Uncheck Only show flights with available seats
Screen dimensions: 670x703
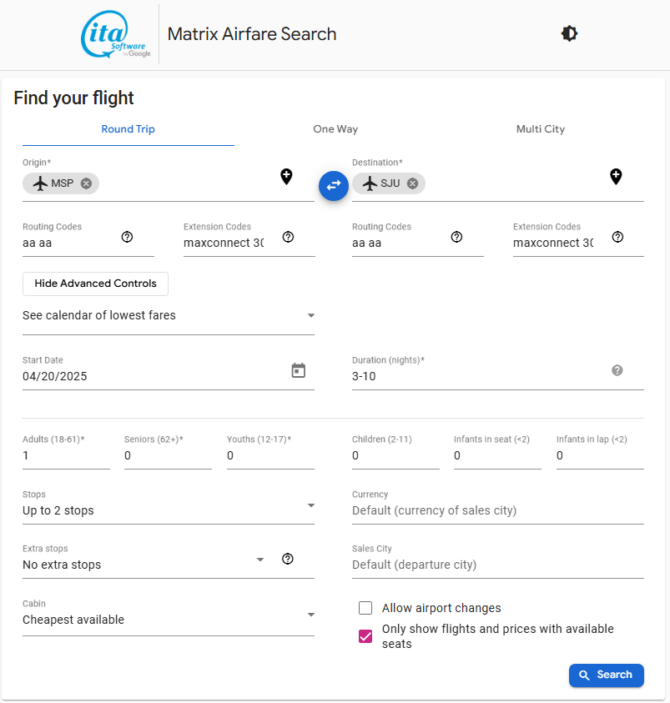click(x=365, y=636)
